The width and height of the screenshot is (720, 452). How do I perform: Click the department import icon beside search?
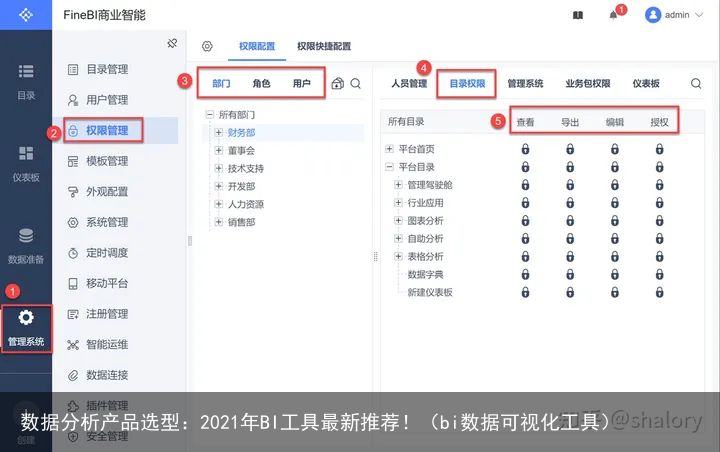[338, 83]
